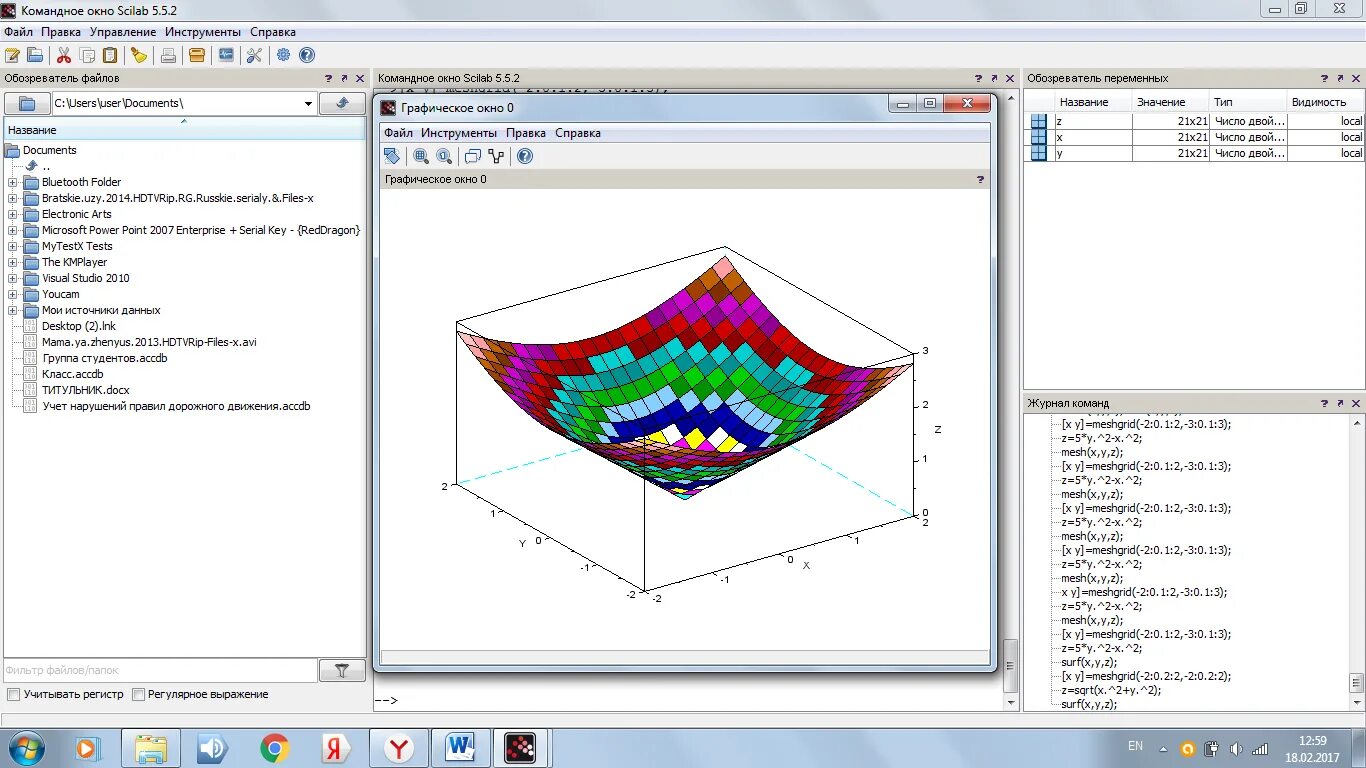The image size is (1366, 768).
Task: Click the console prompt input line
Action: pos(690,700)
